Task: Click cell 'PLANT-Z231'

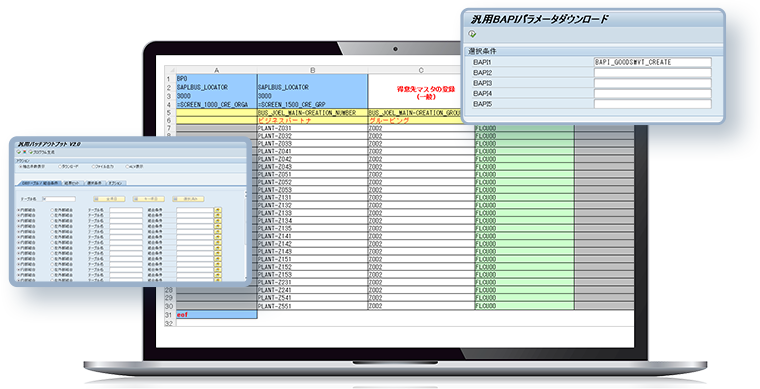Action: click(x=313, y=282)
